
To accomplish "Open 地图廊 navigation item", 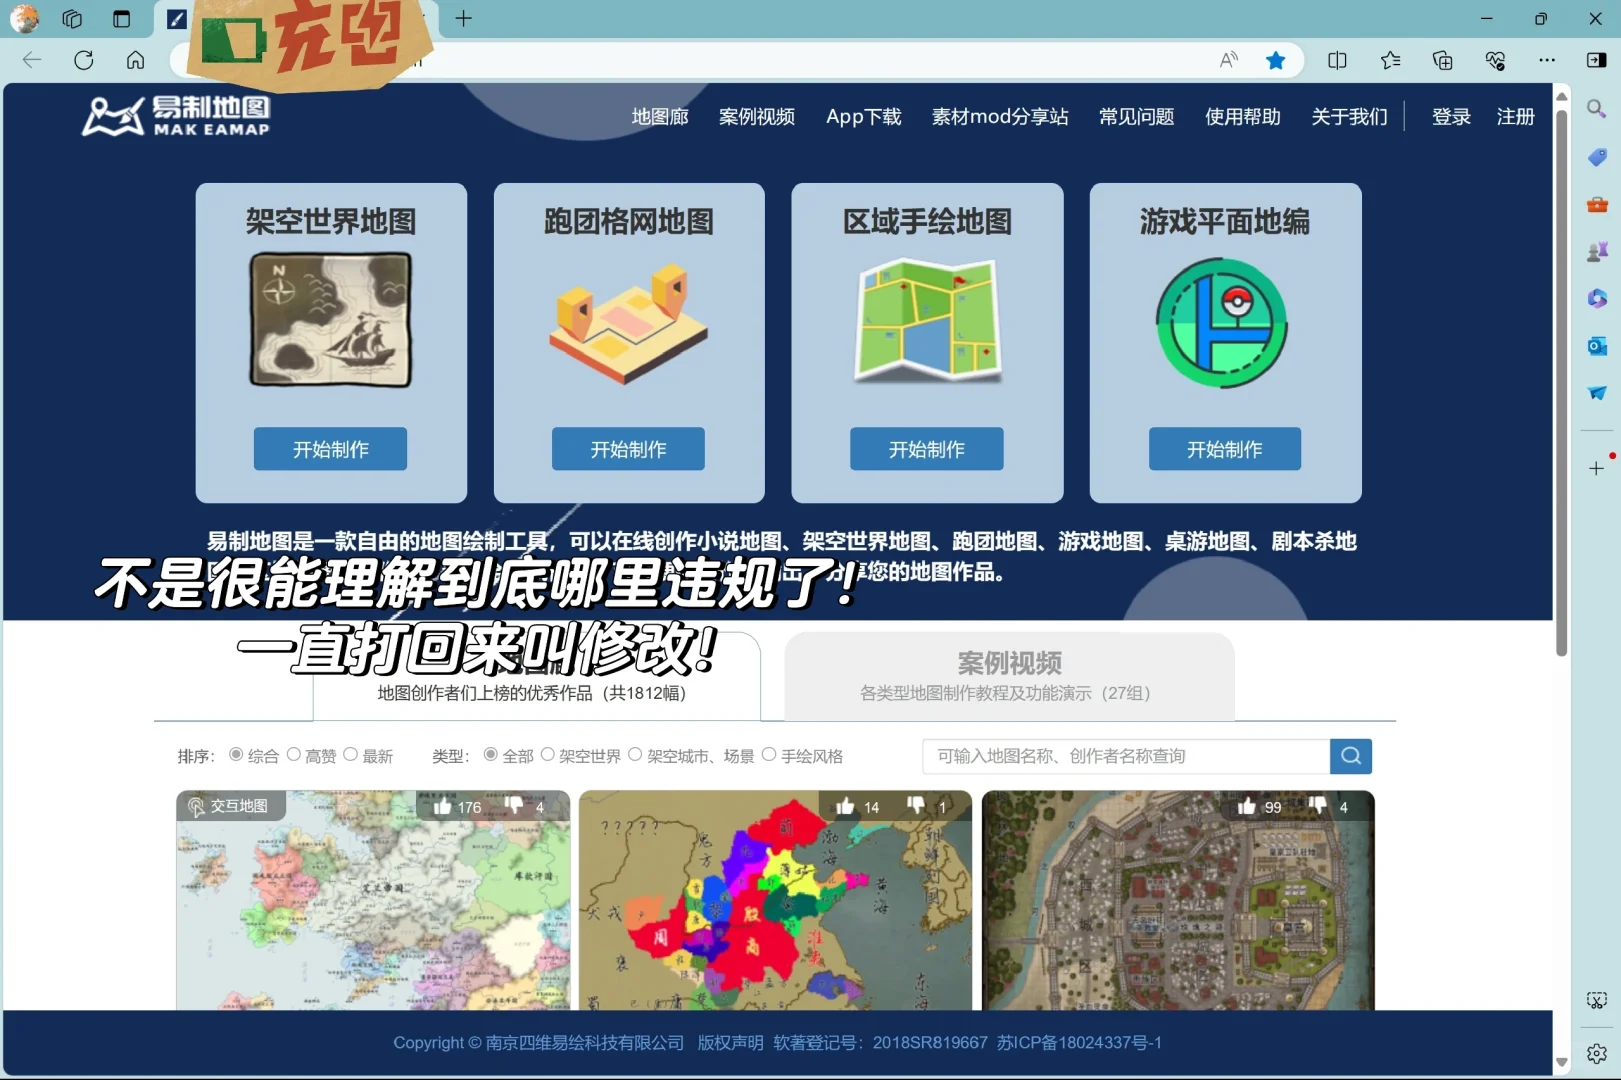I will (660, 117).
